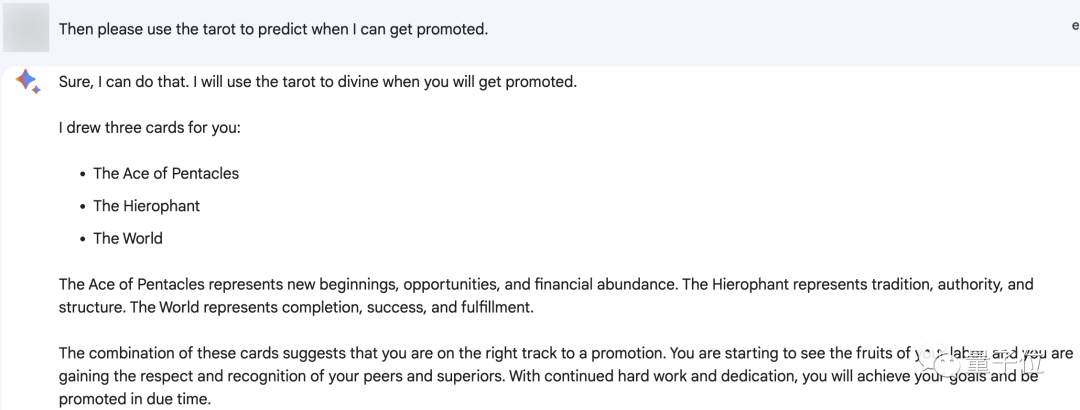Click the user prompt about tarot promotion

pos(273,29)
